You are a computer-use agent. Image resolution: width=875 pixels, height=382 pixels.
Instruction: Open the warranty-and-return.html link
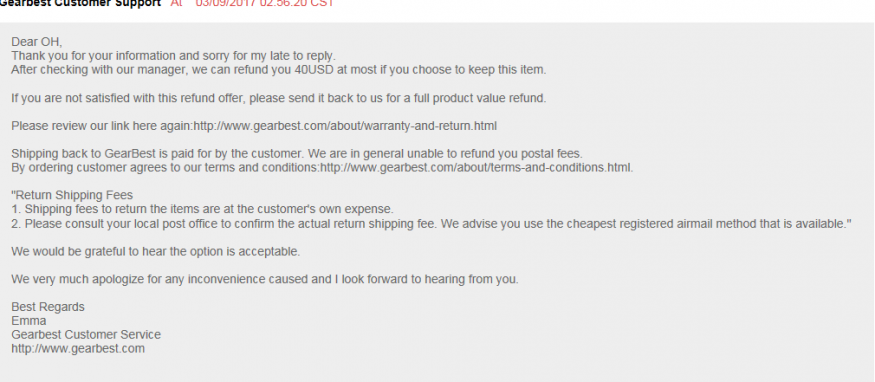click(345, 126)
